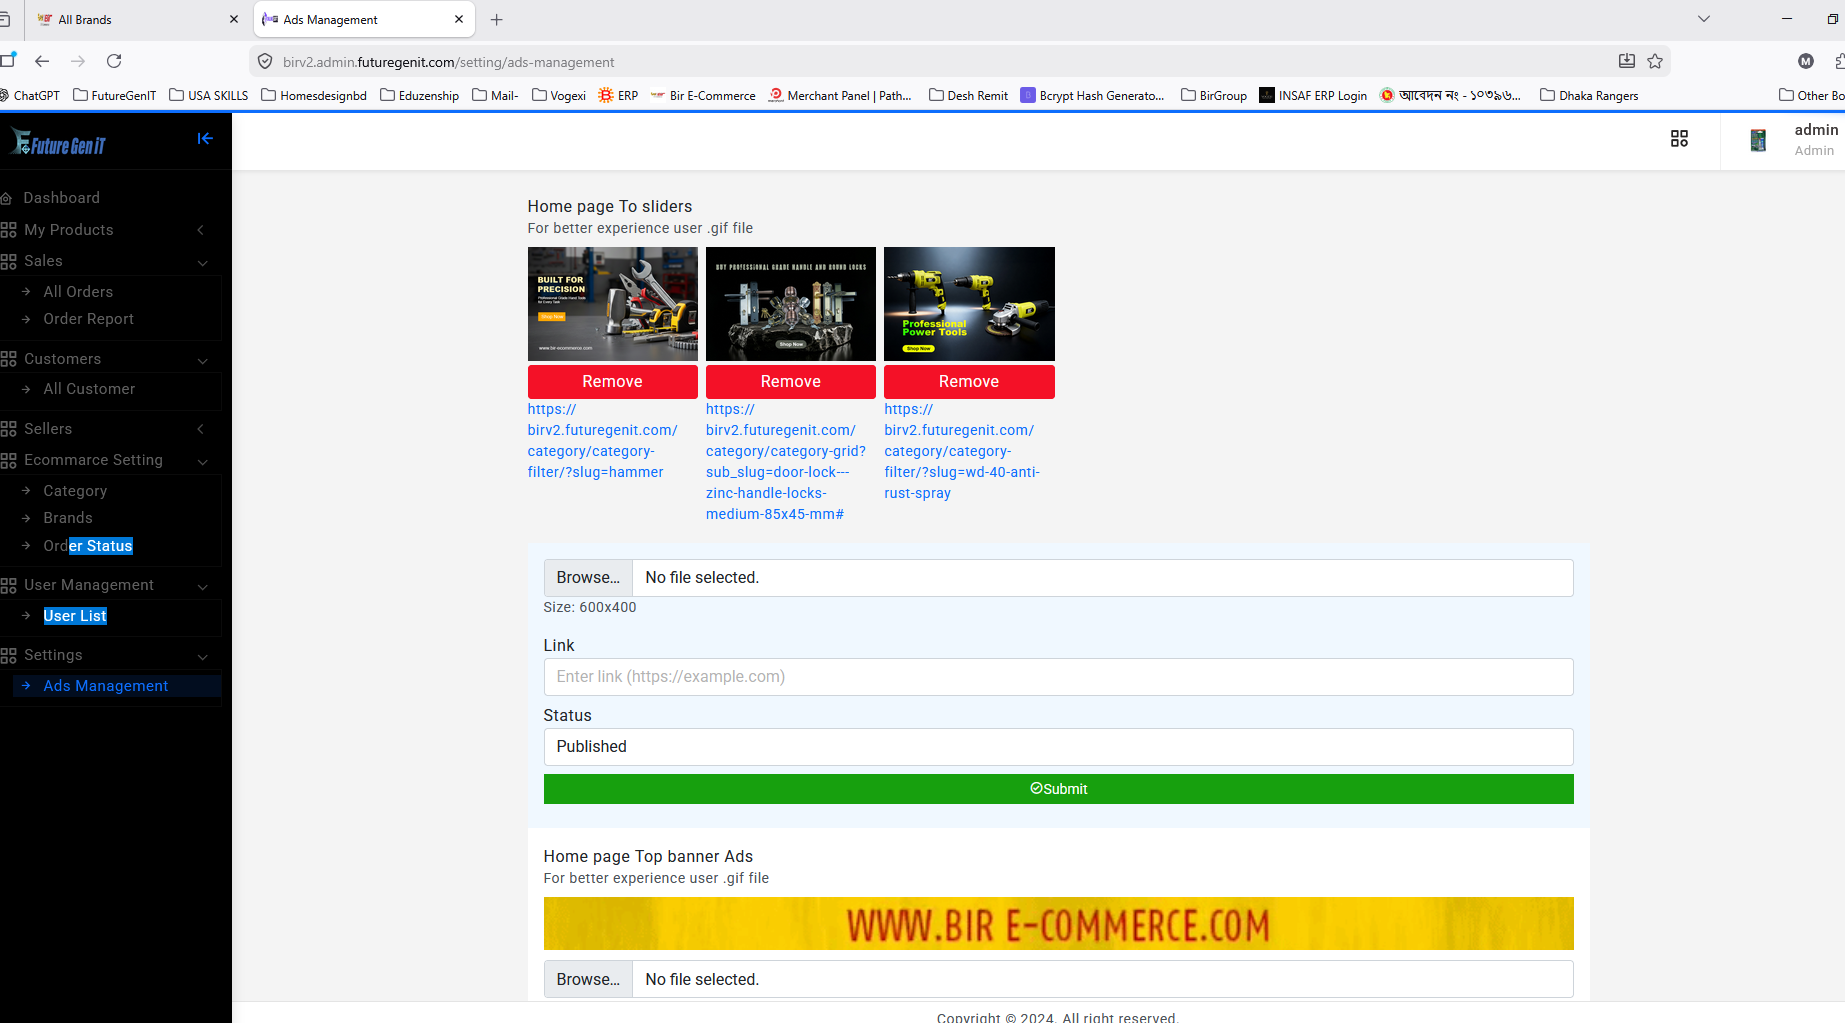Viewport: 1845px width, 1023px height.
Task: Click the Link input field
Action: tap(1058, 677)
